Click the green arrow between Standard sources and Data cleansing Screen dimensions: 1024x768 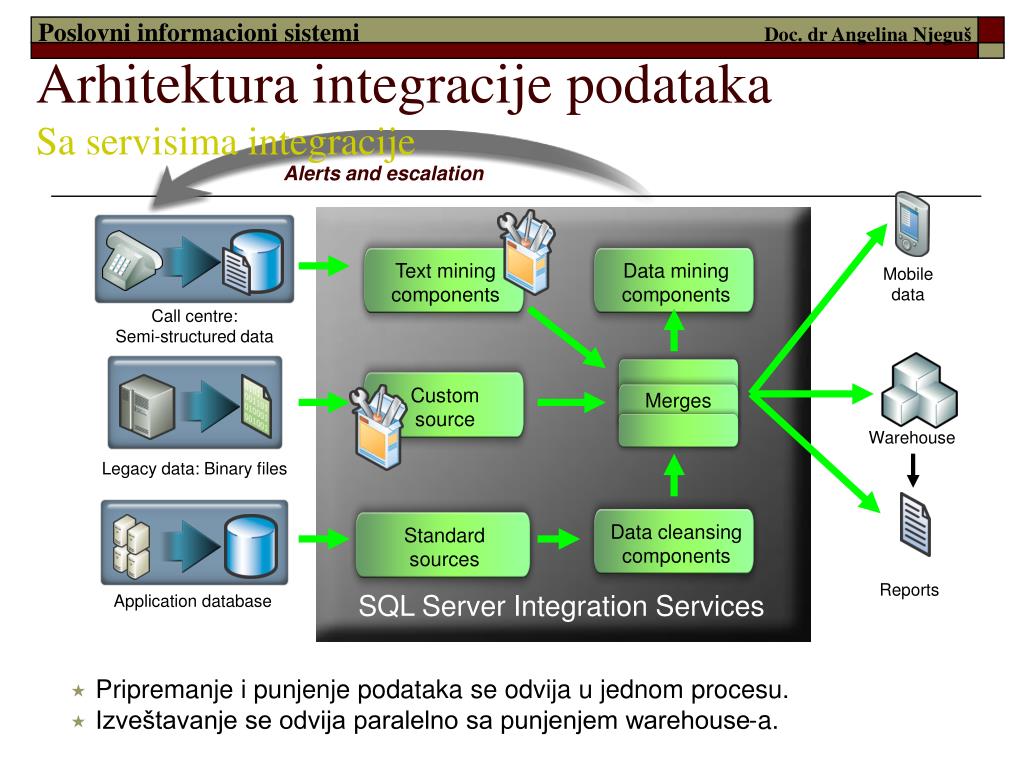pyautogui.click(x=558, y=539)
